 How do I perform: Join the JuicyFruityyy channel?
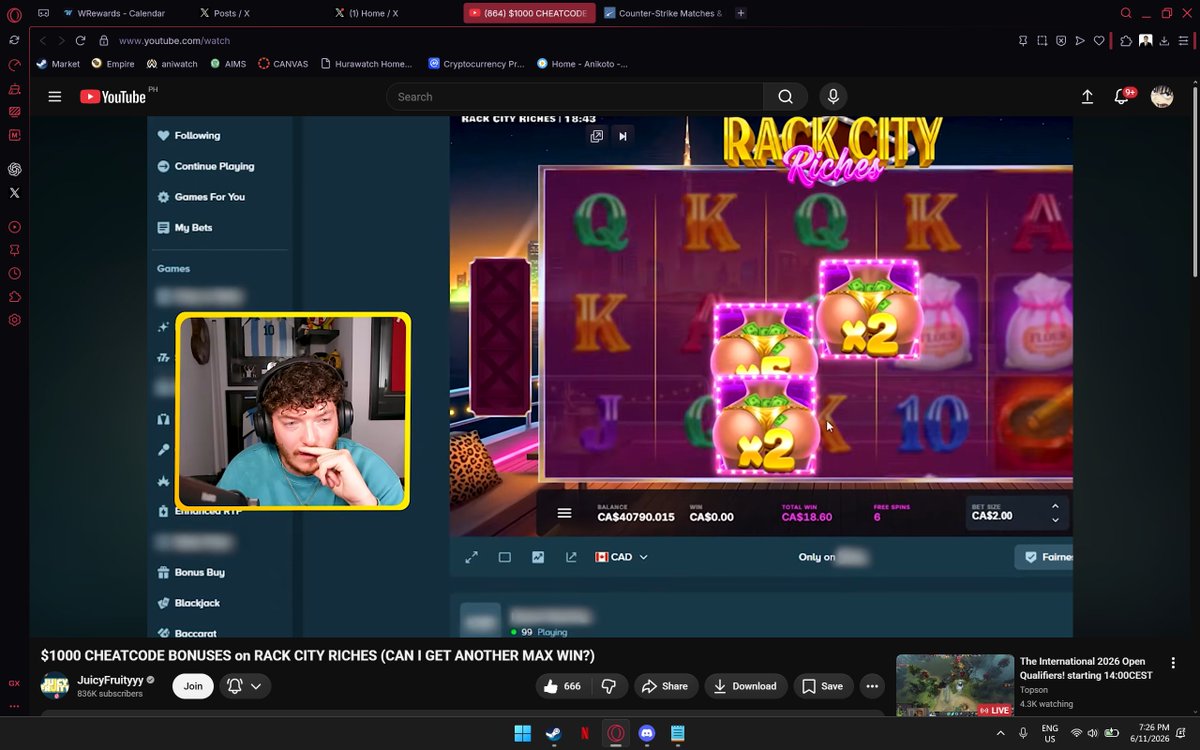[193, 686]
